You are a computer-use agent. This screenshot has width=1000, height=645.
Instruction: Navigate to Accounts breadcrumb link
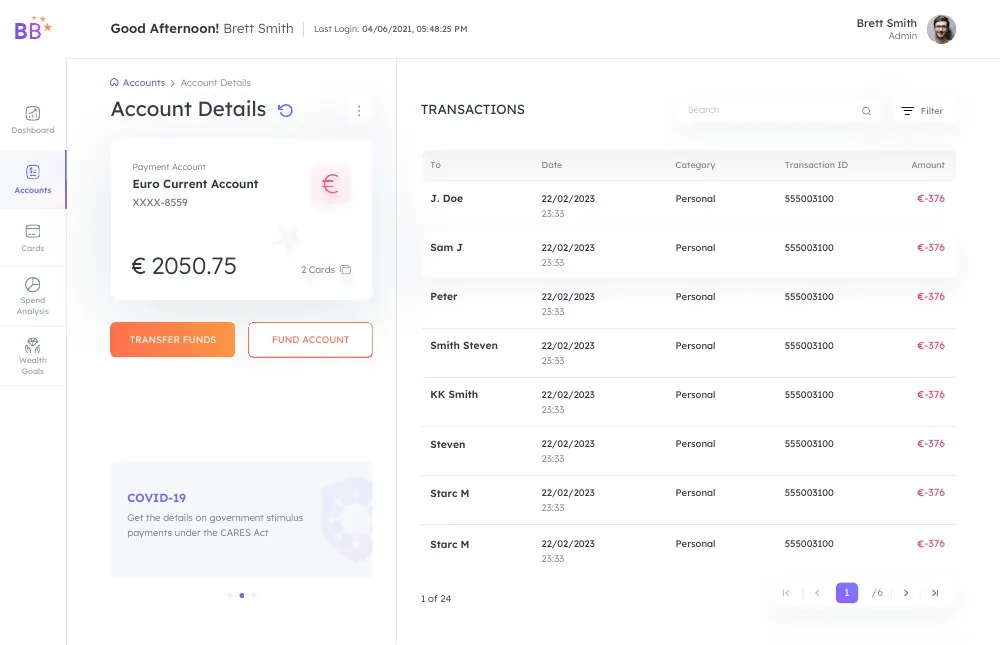[143, 82]
